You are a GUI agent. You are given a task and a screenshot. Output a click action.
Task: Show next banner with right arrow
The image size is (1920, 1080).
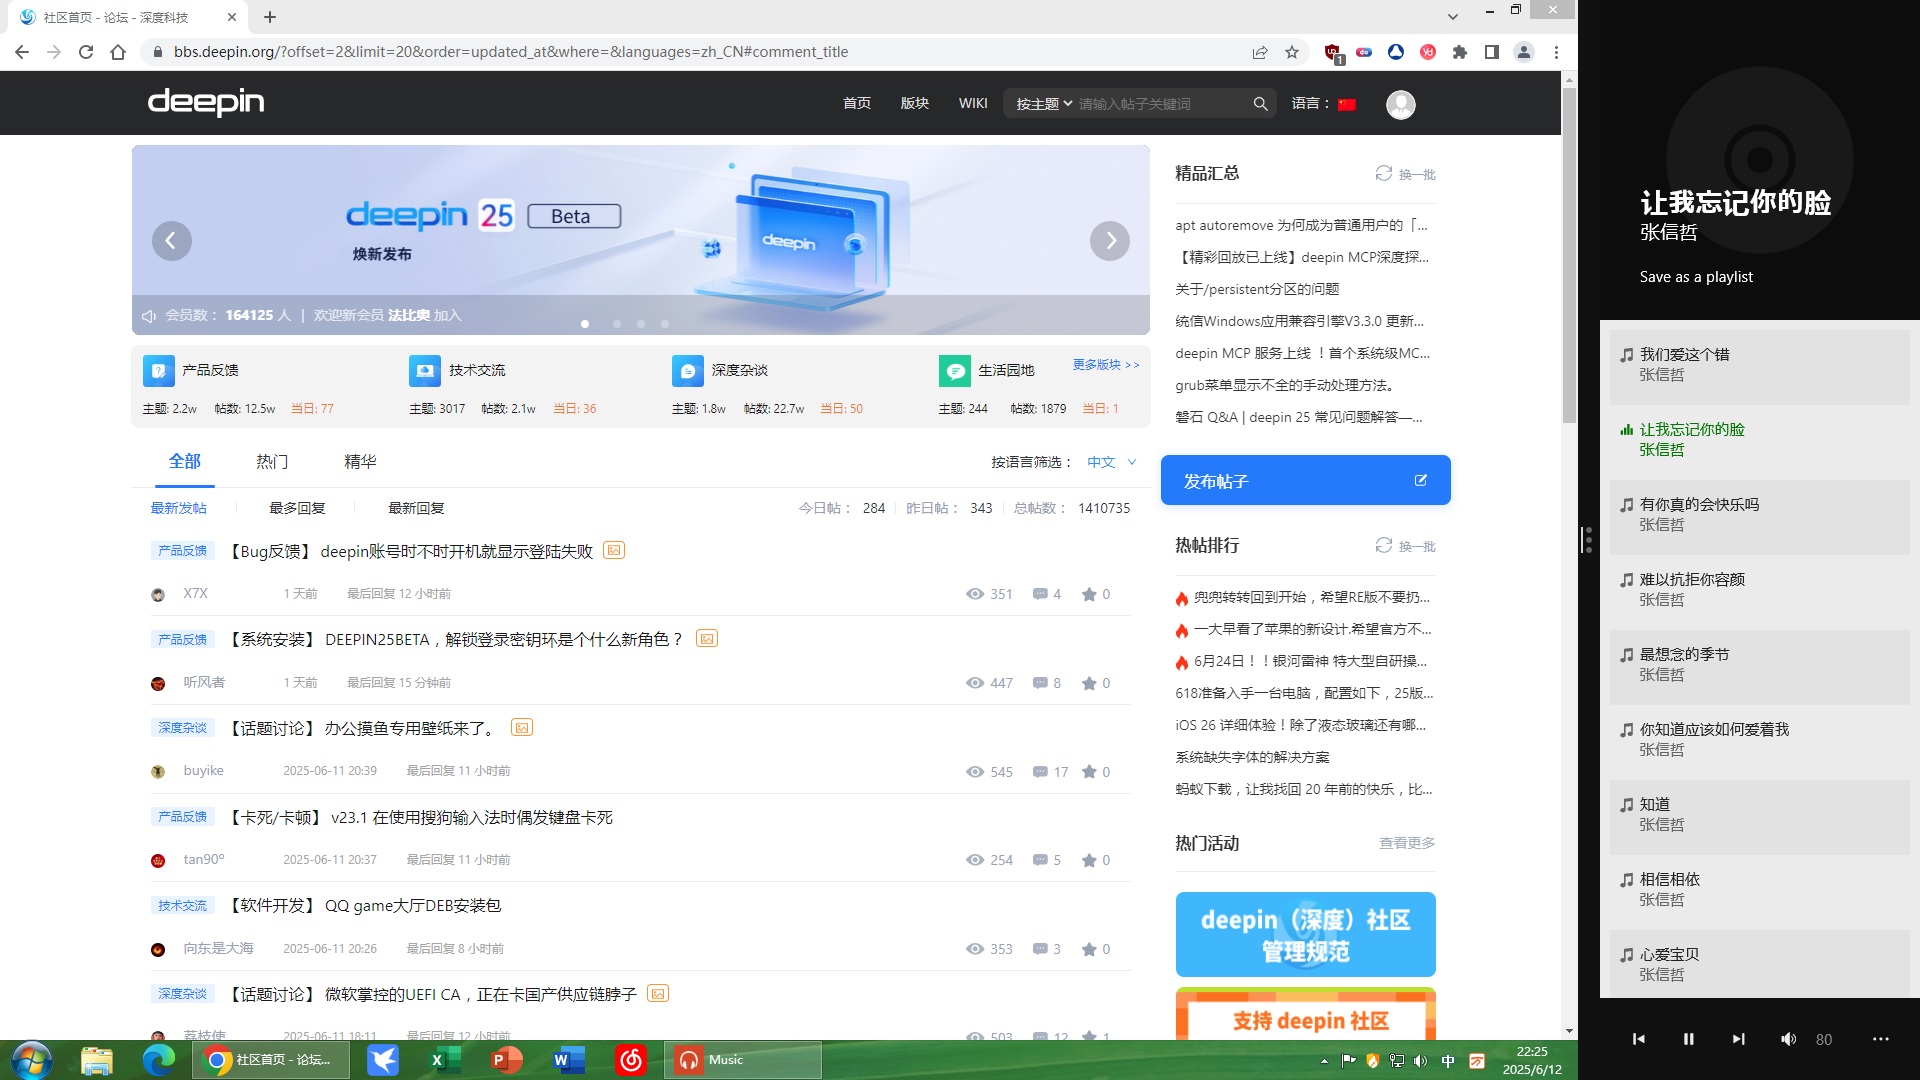(1110, 241)
